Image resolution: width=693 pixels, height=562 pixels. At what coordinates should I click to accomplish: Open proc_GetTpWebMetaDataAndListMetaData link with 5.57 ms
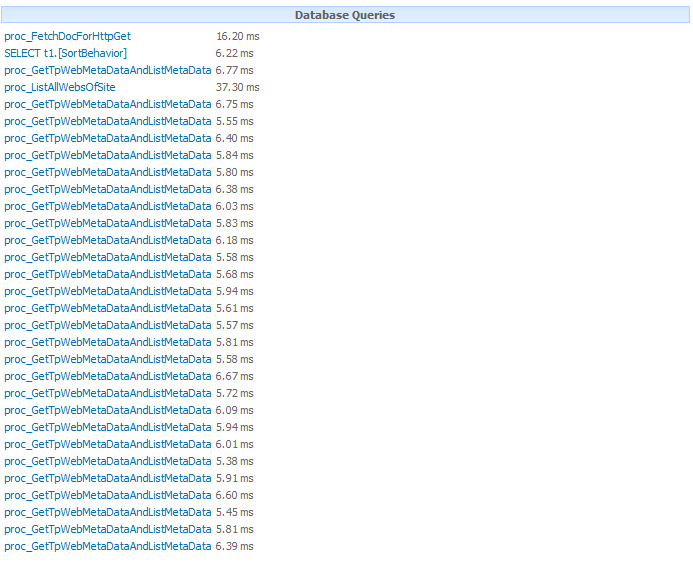tap(108, 325)
